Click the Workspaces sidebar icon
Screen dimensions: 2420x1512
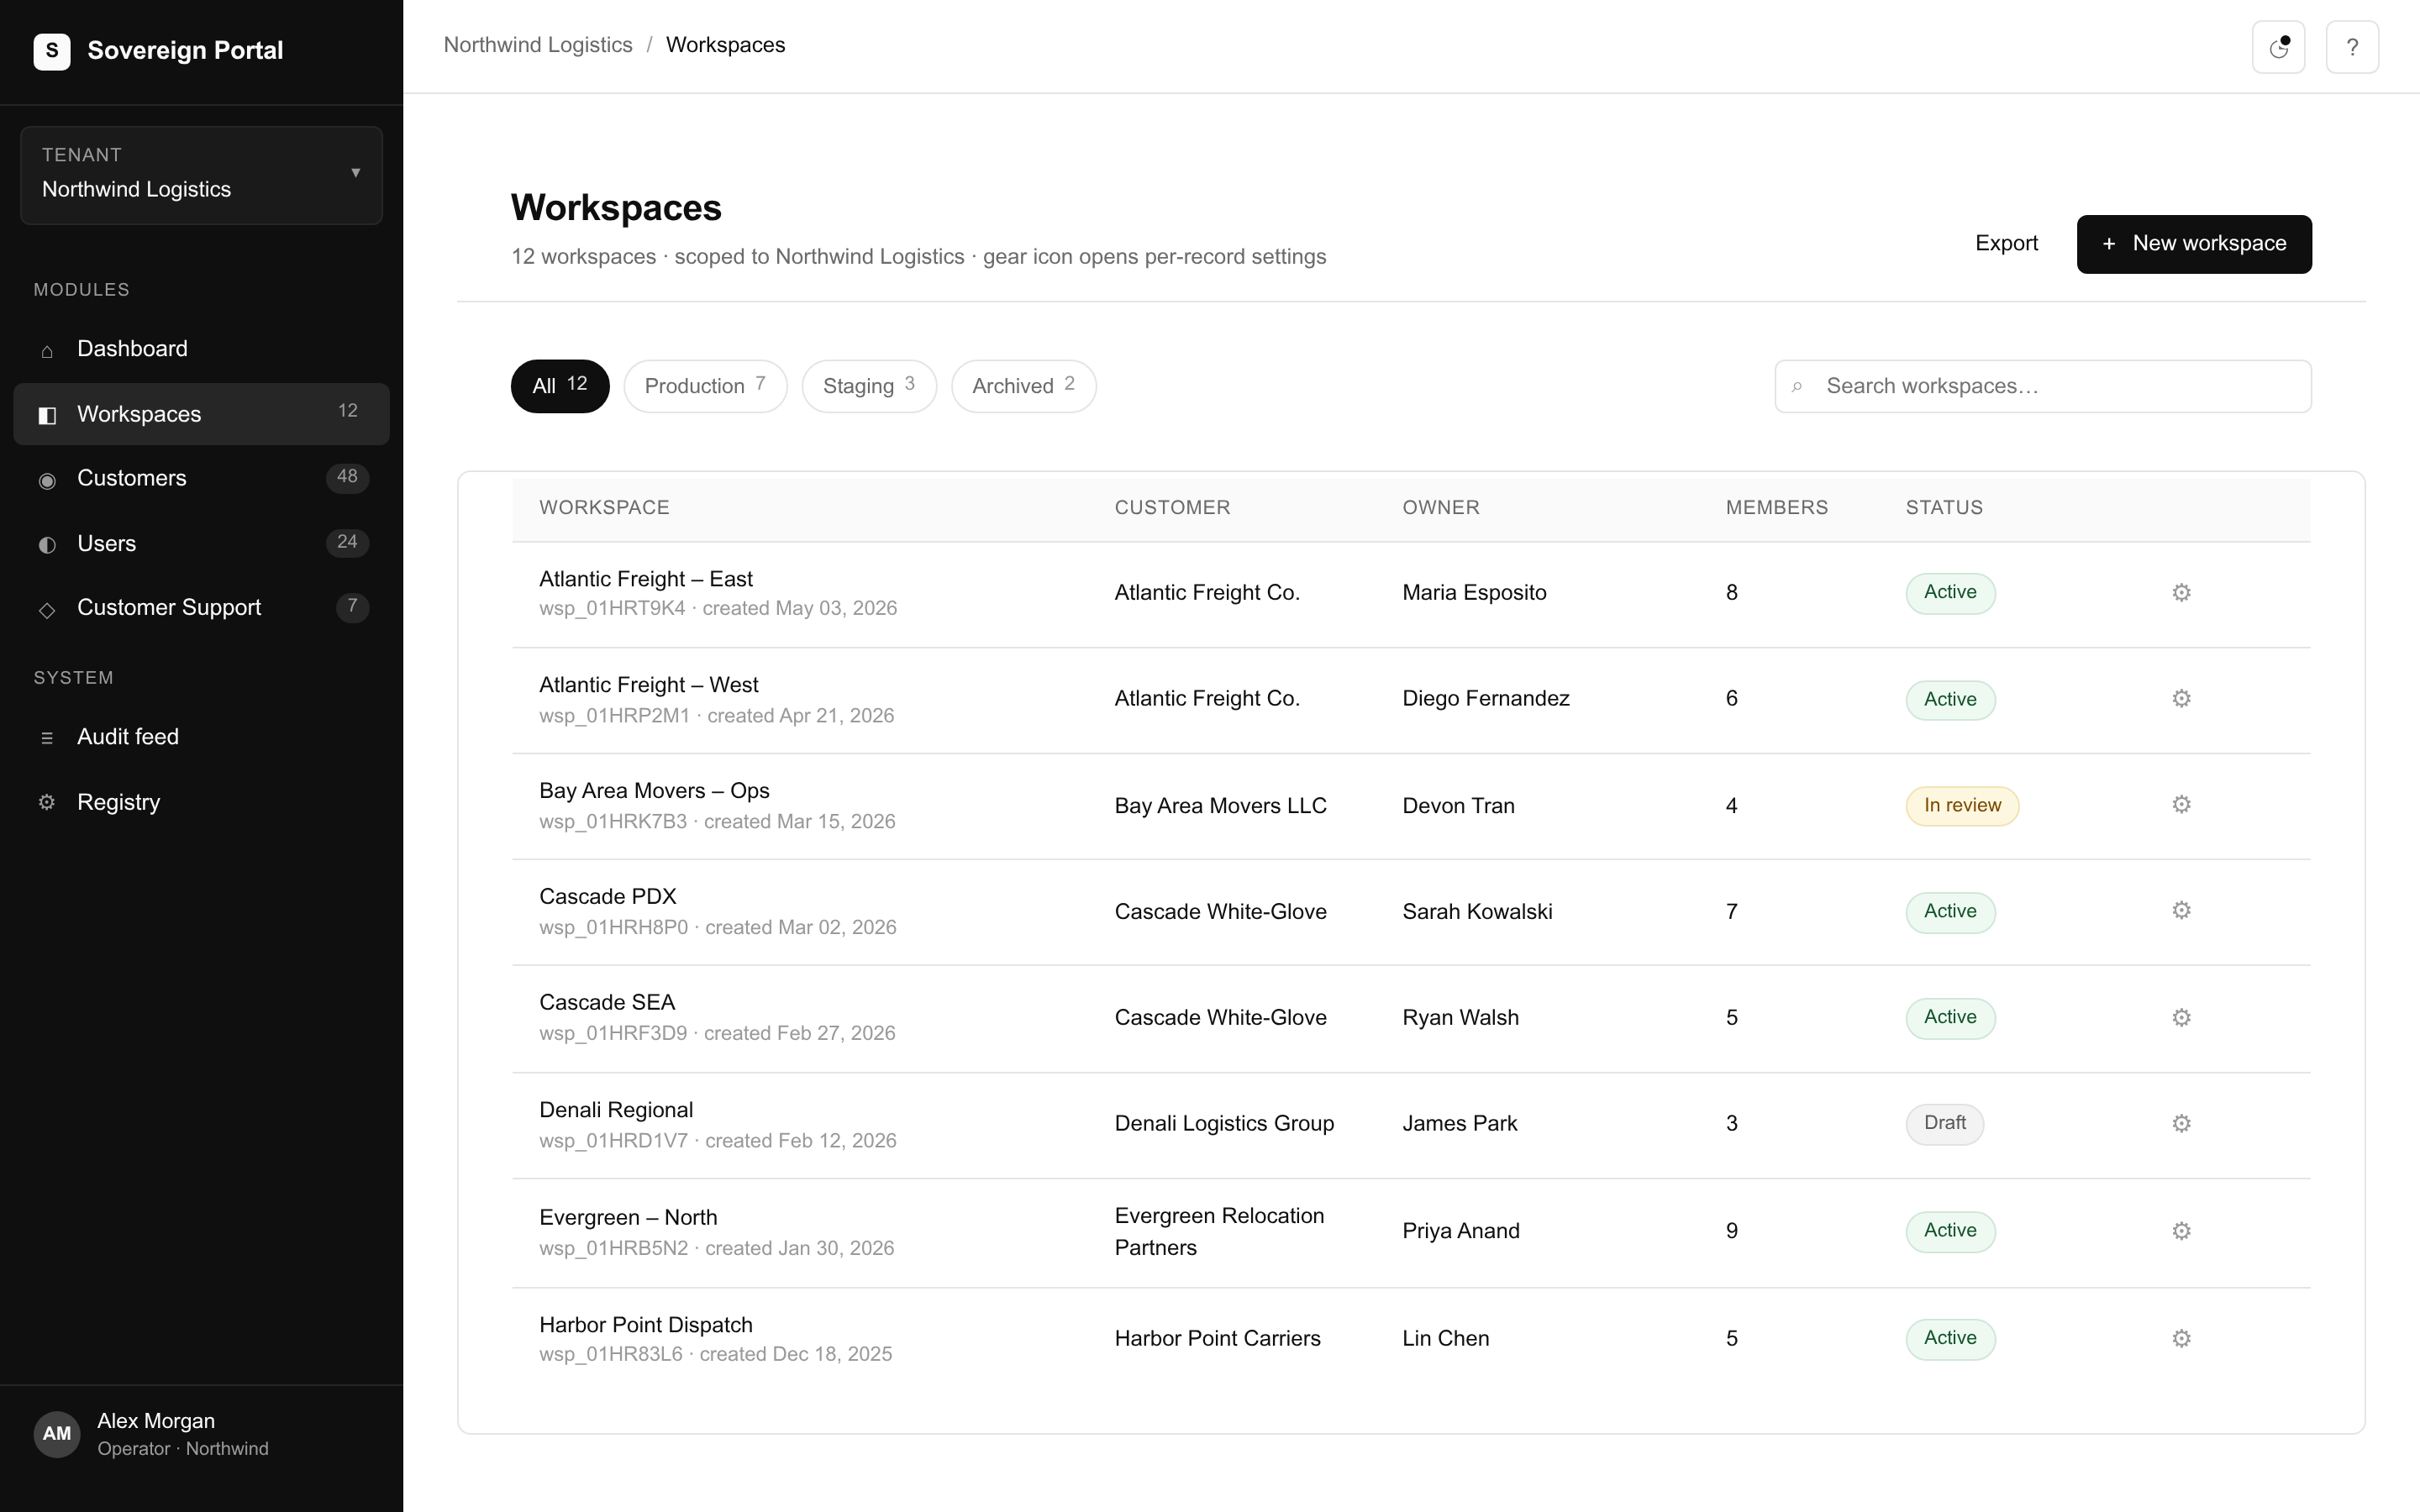point(47,415)
